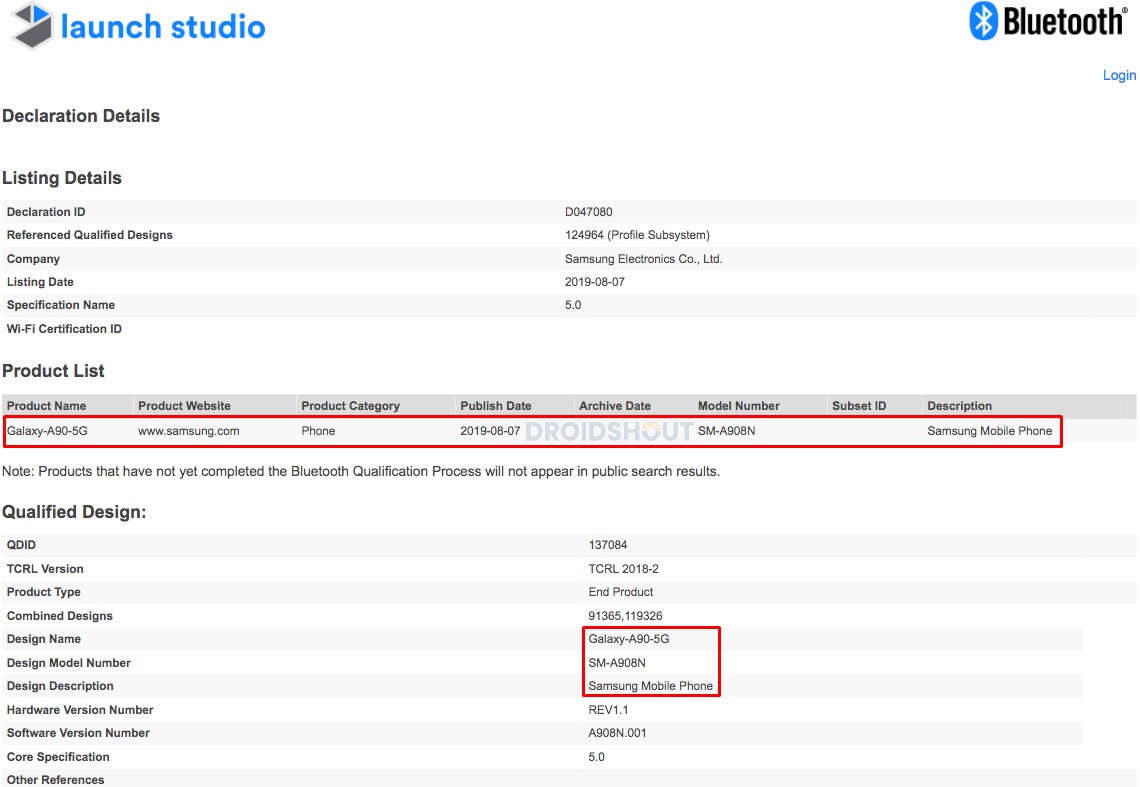Image resolution: width=1140 pixels, height=787 pixels.
Task: Click the Archive Date column header
Action: coord(614,406)
